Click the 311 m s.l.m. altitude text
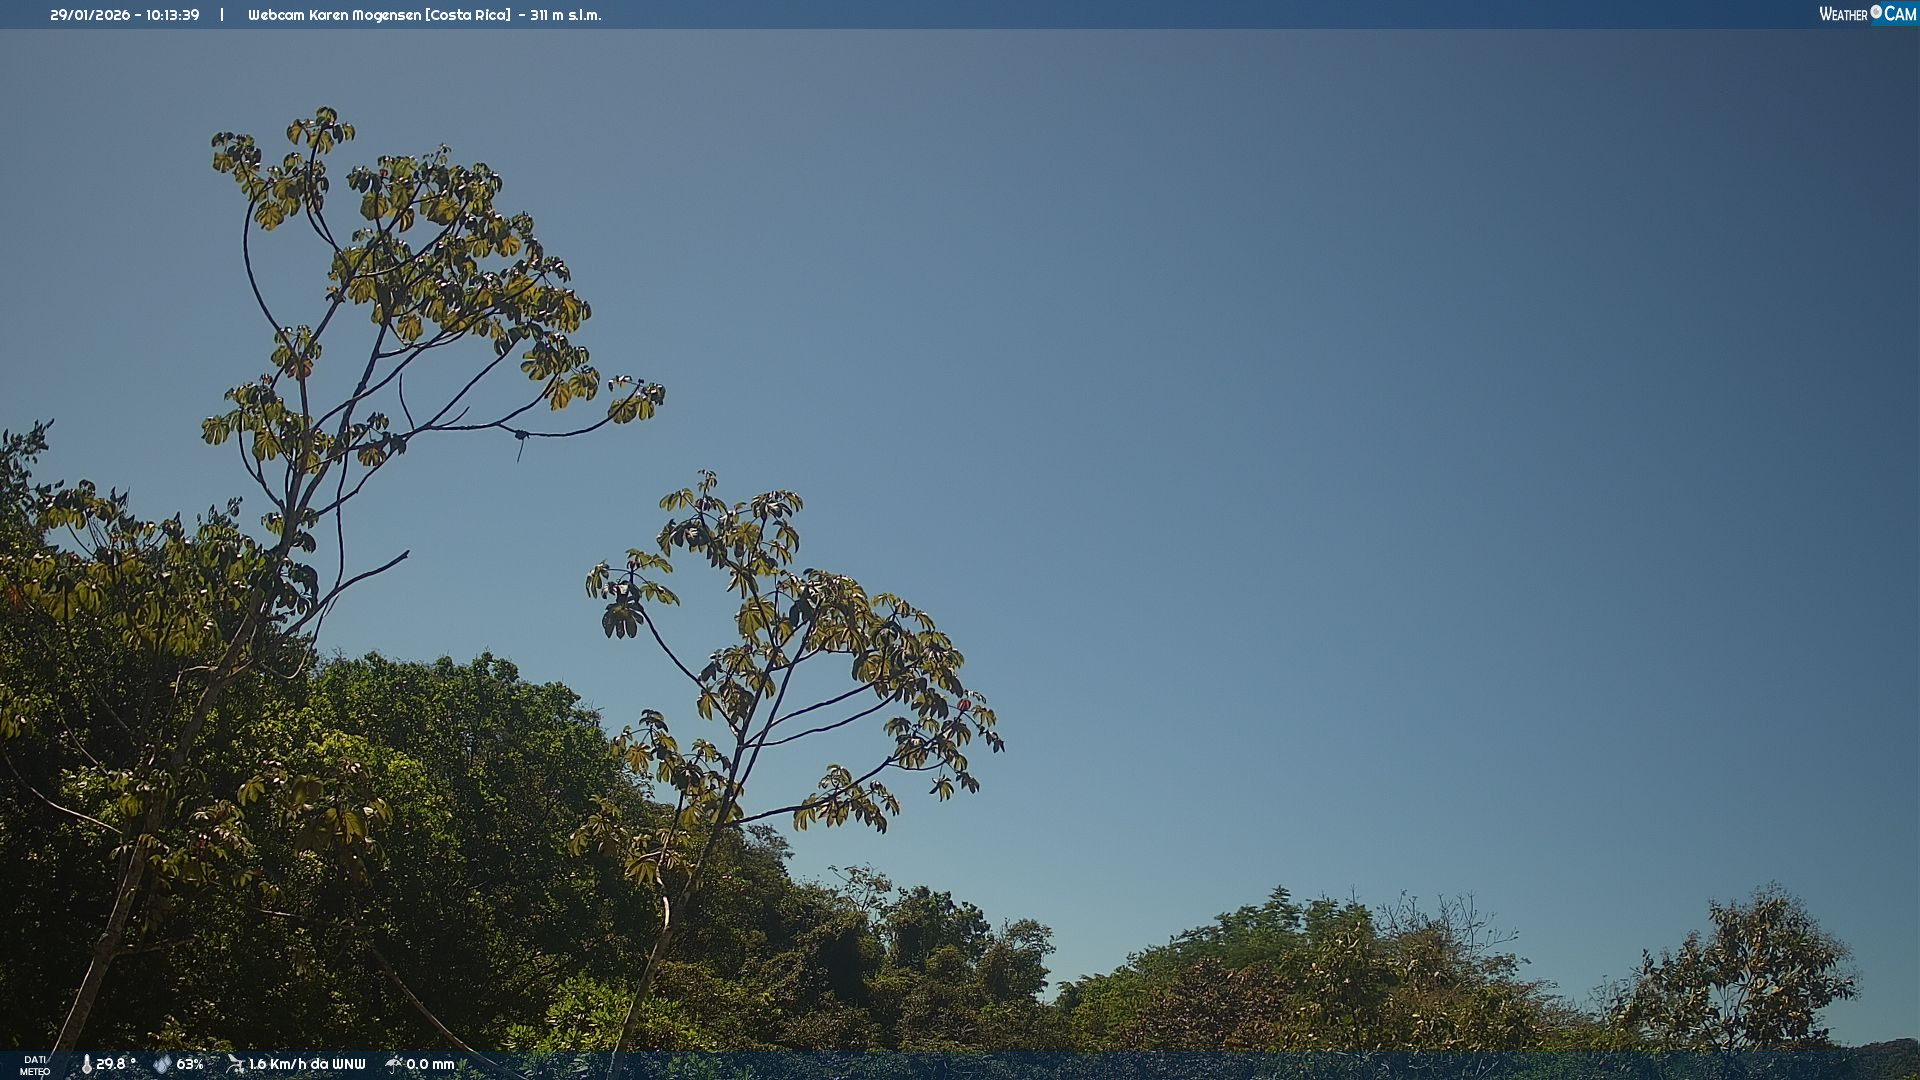This screenshot has height=1080, width=1920. click(566, 15)
